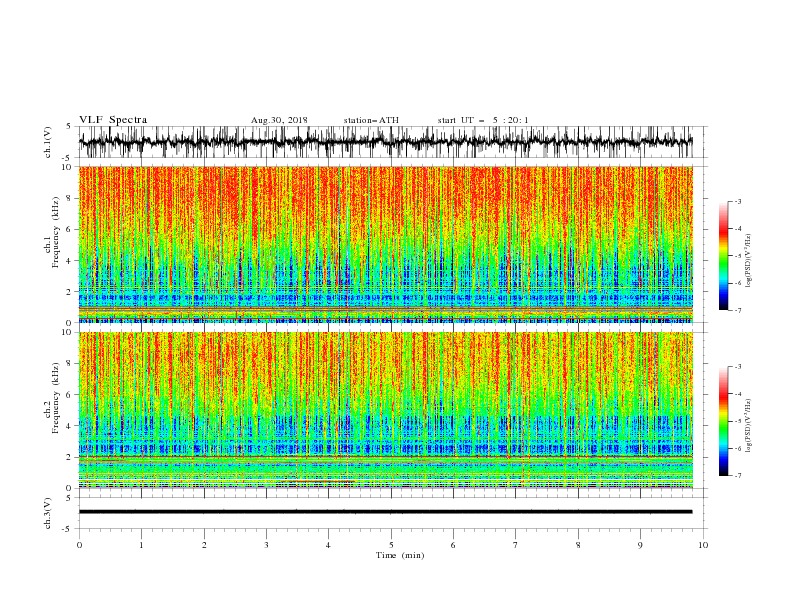Click inside the ch.1 spectrogram panel
The image size is (792, 612).
point(385,244)
